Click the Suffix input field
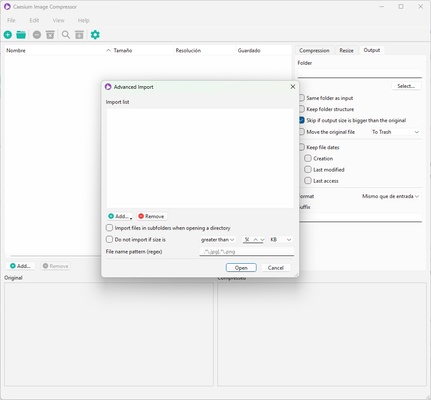This screenshot has height=400, width=431. (360, 217)
